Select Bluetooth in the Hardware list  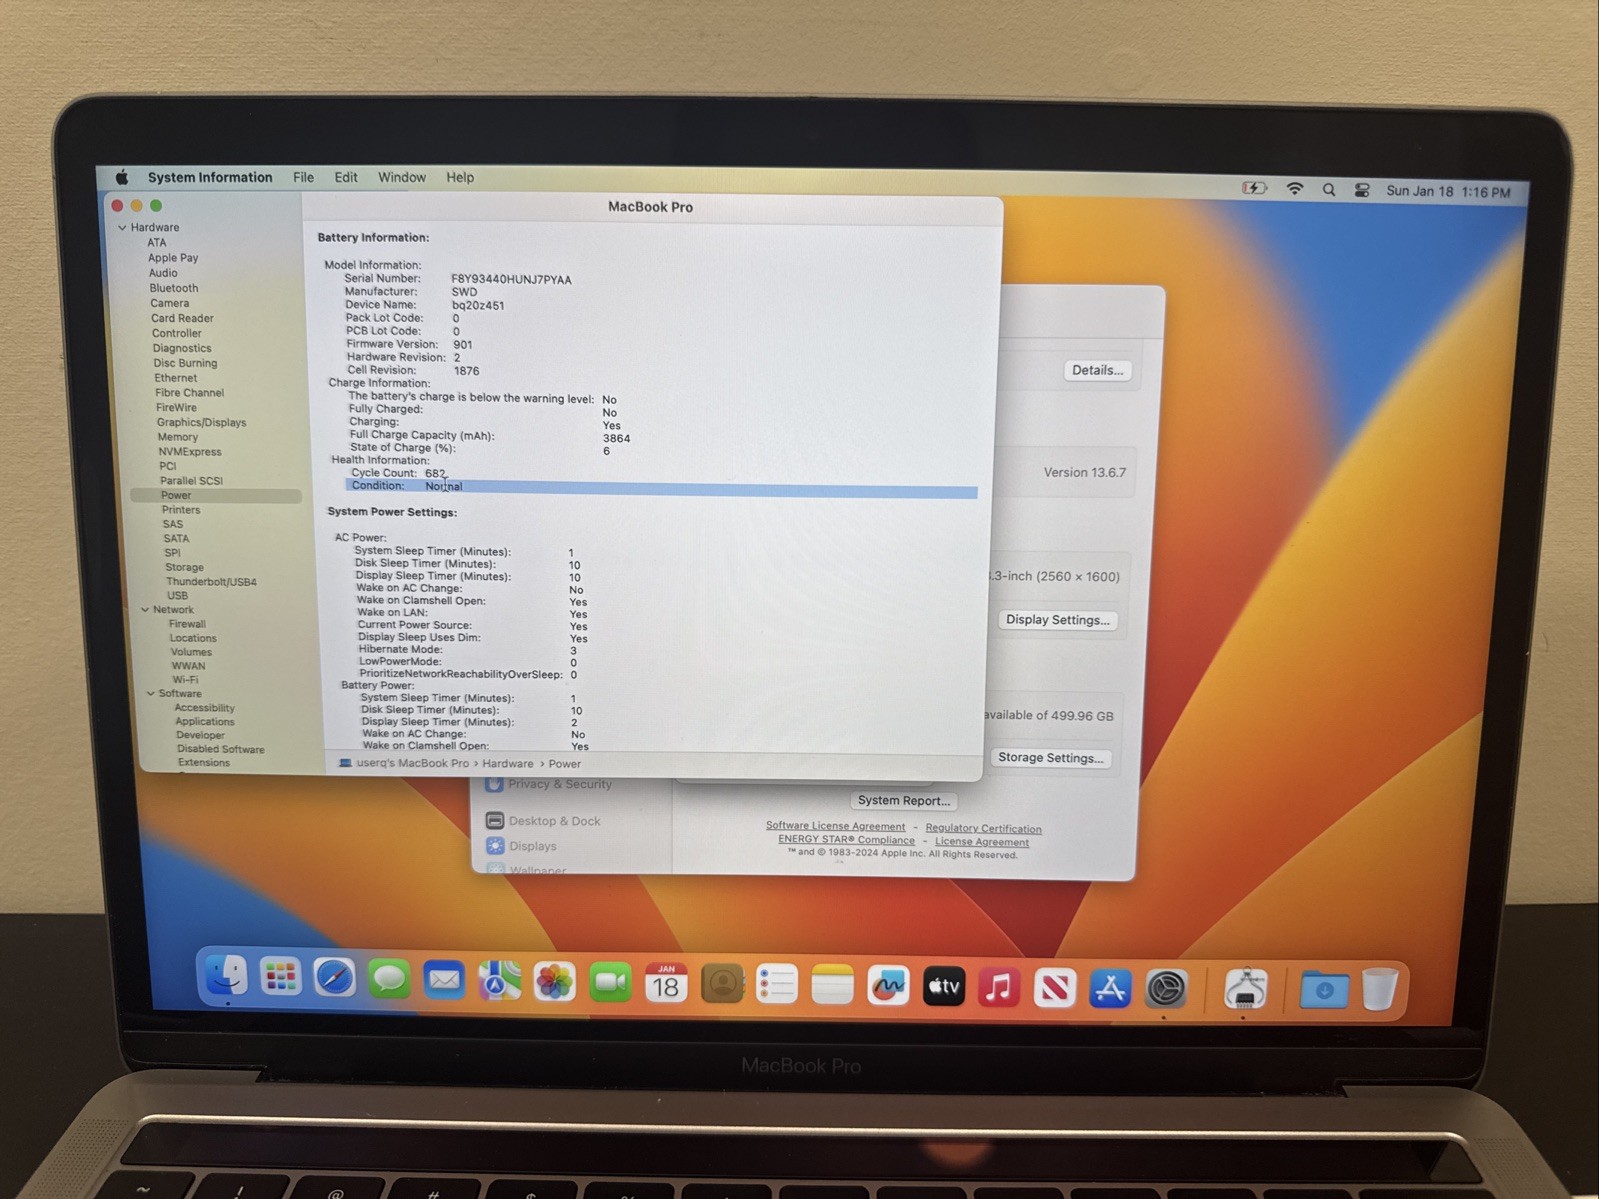174,288
